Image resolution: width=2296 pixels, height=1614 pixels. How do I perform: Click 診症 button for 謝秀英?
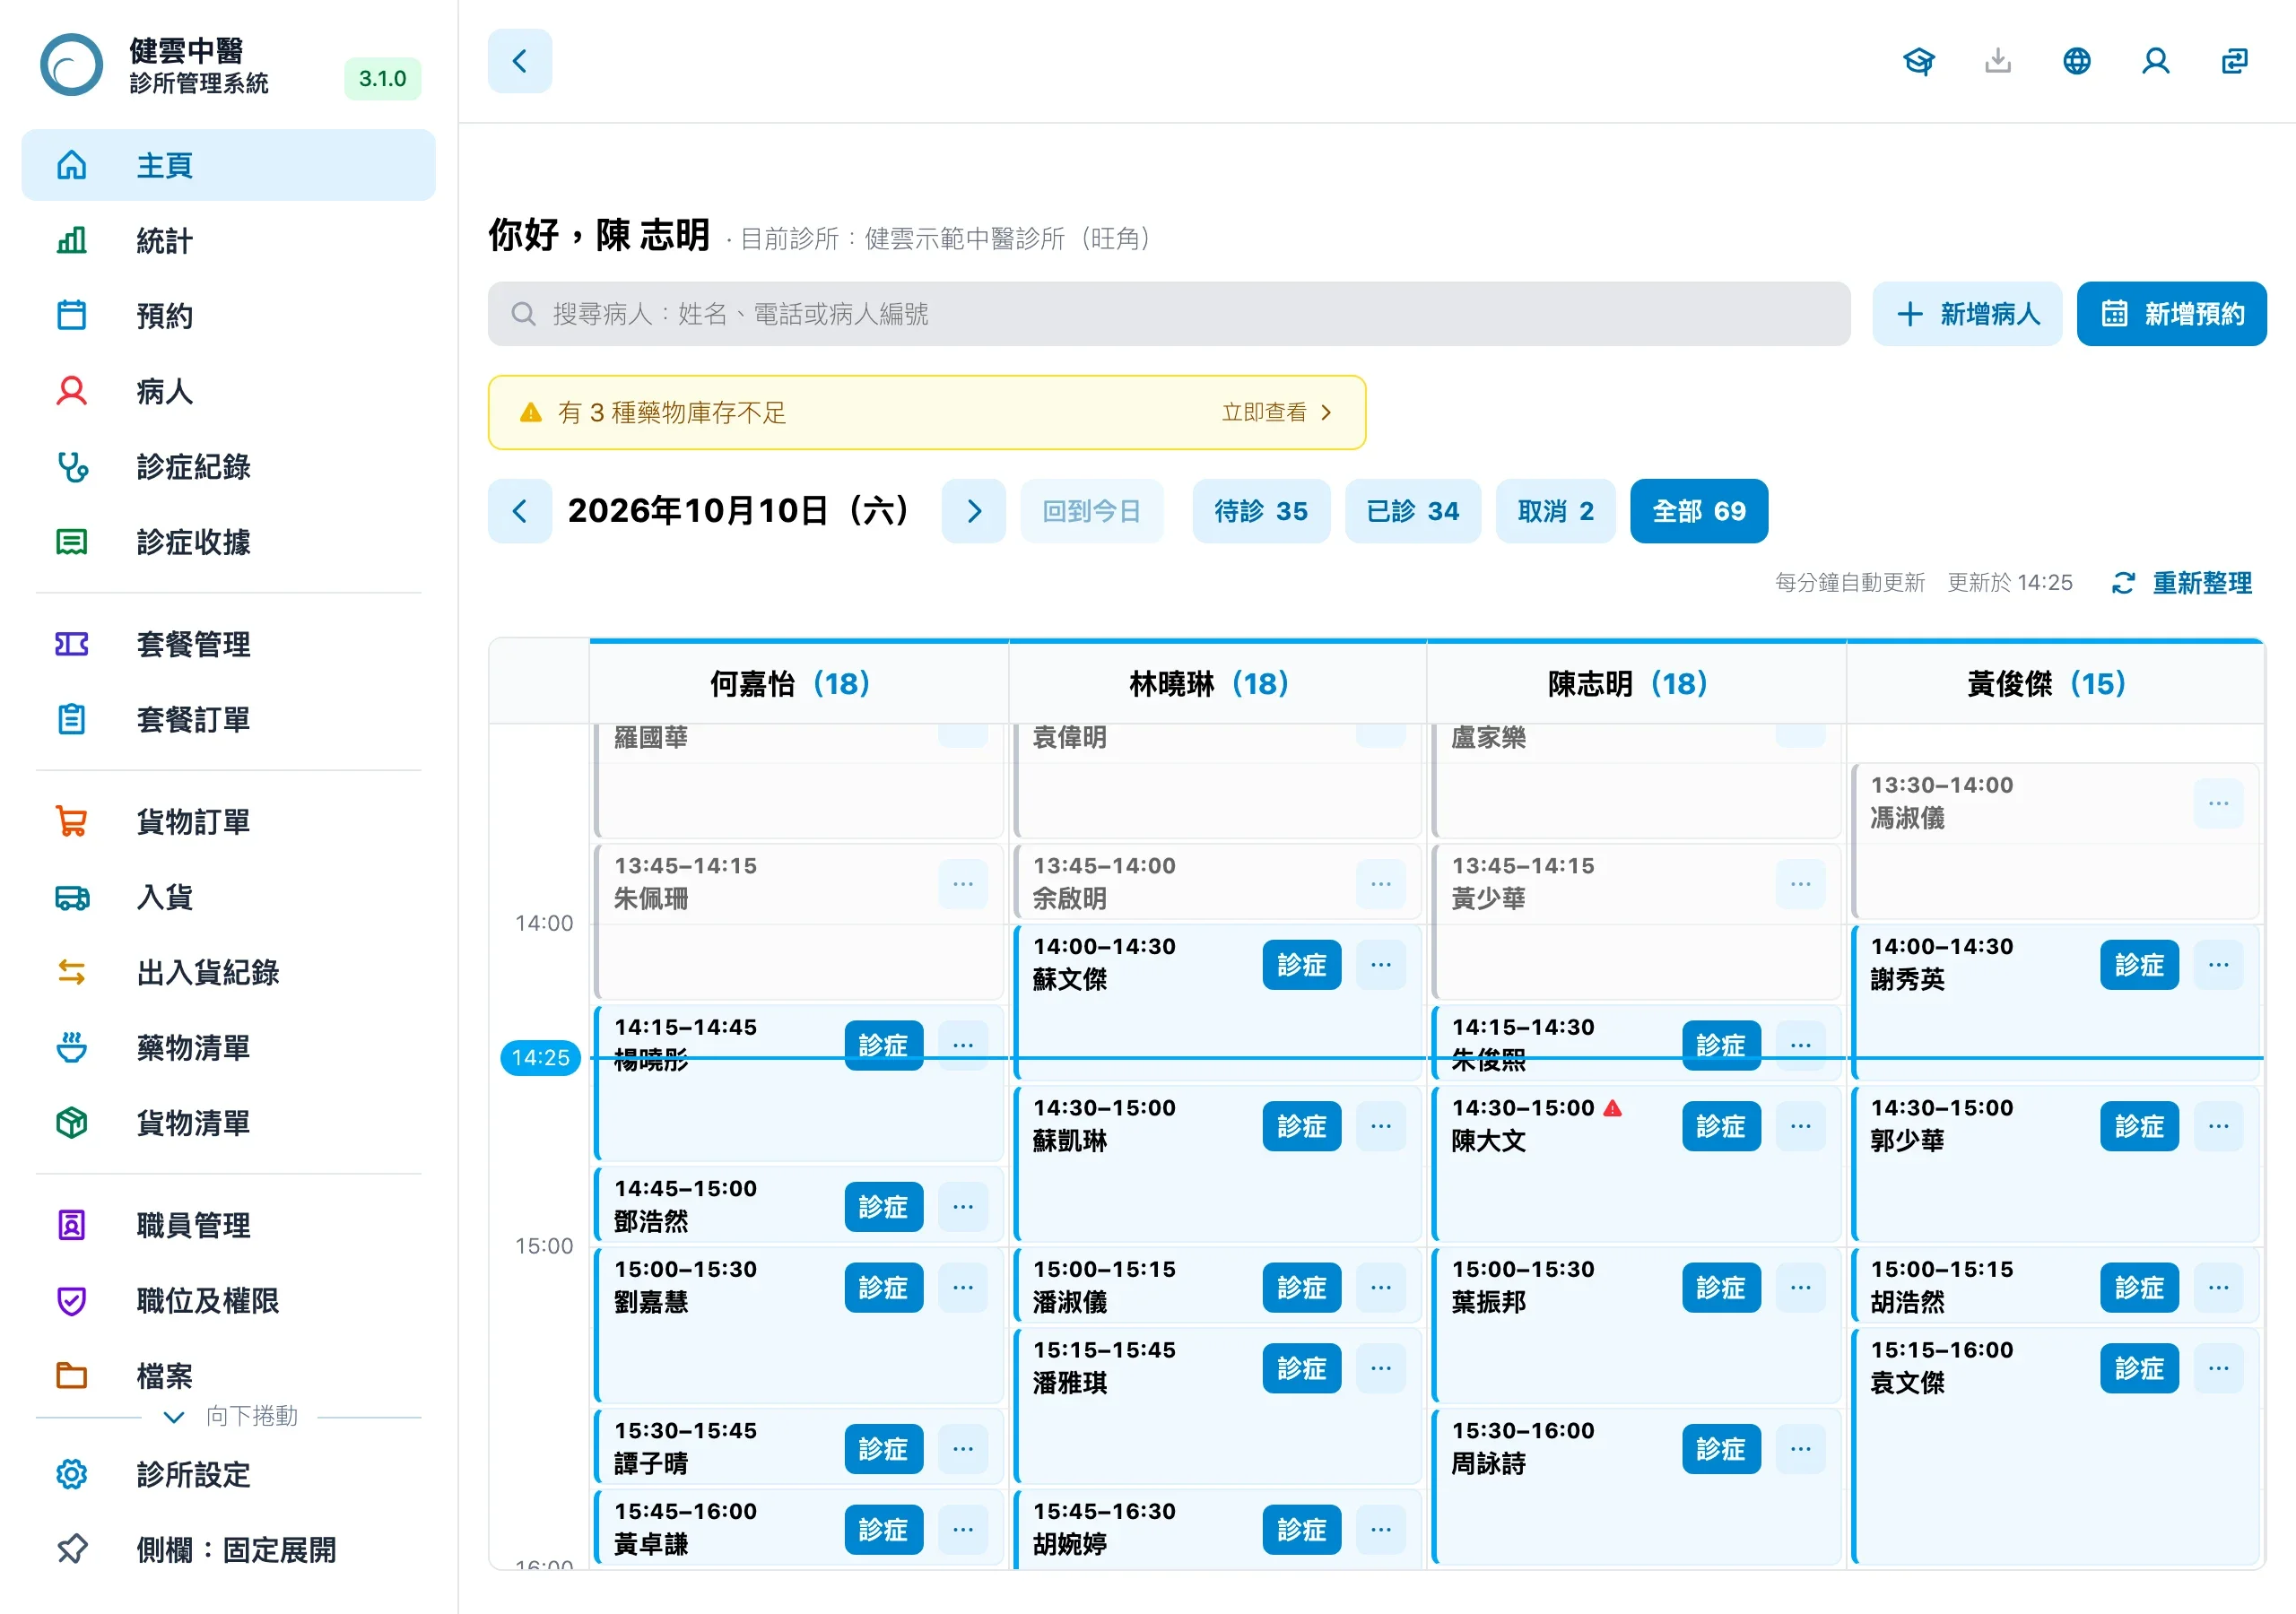[x=2138, y=964]
